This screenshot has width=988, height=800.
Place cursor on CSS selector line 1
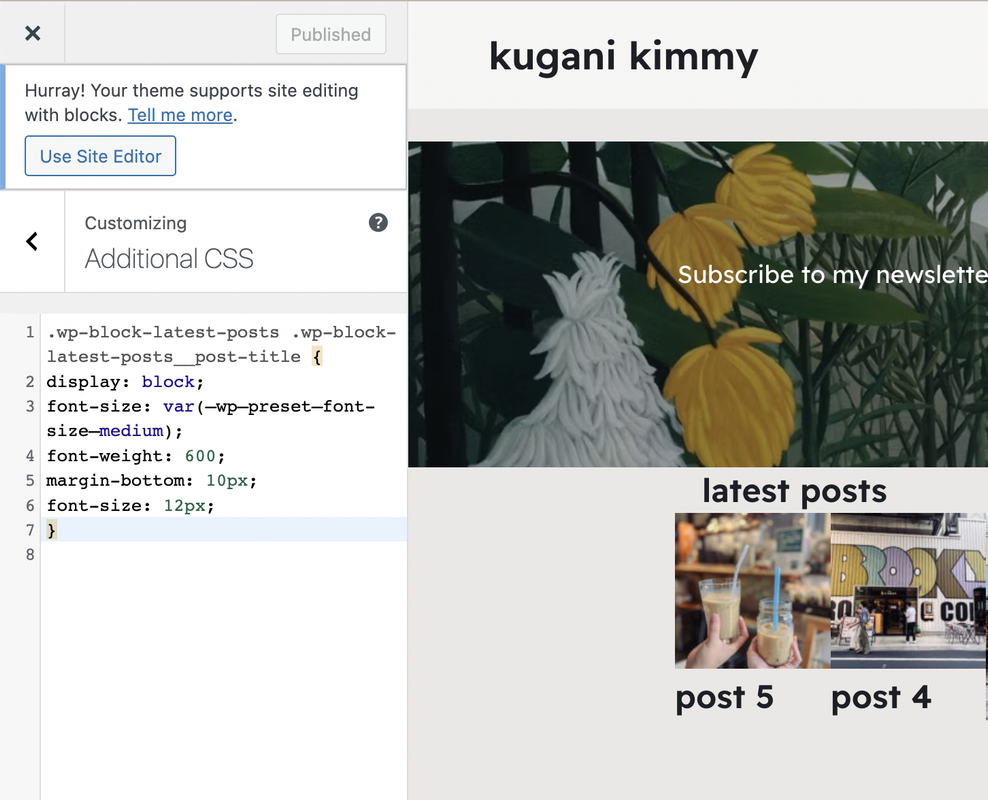[x=222, y=345]
